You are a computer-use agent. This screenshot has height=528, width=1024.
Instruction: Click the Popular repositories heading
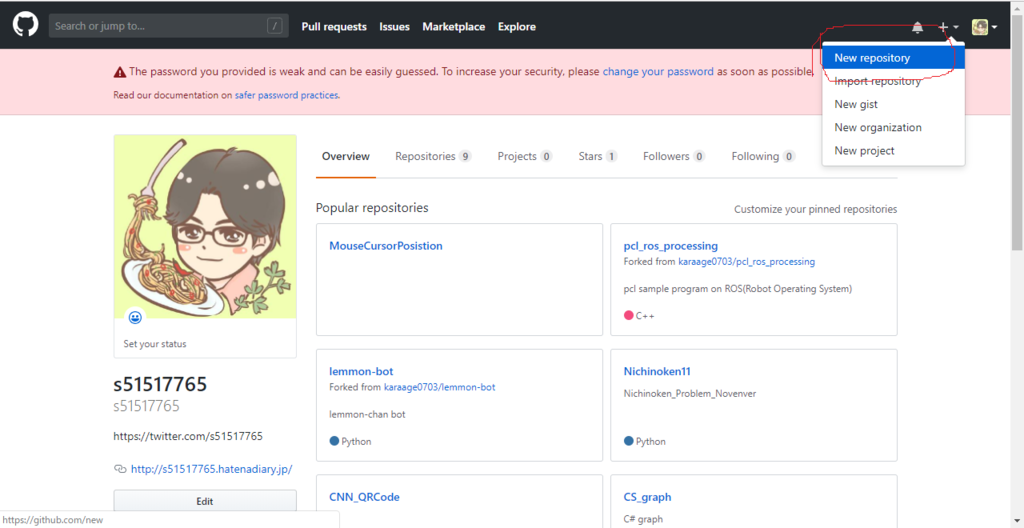[372, 208]
